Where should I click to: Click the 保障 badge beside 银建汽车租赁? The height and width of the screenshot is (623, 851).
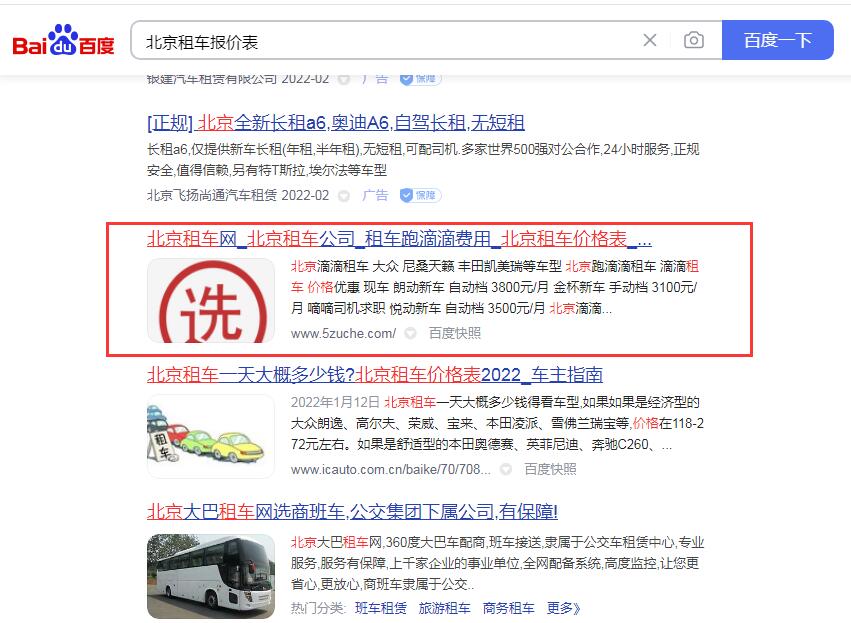[421, 79]
